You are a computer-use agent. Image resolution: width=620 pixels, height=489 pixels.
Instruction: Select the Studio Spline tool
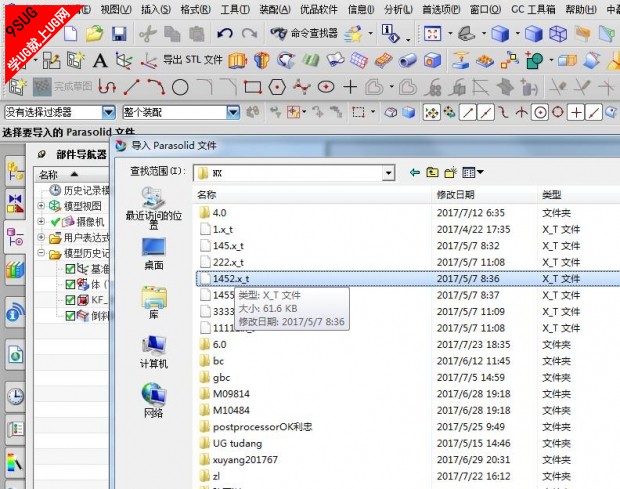tap(301, 87)
